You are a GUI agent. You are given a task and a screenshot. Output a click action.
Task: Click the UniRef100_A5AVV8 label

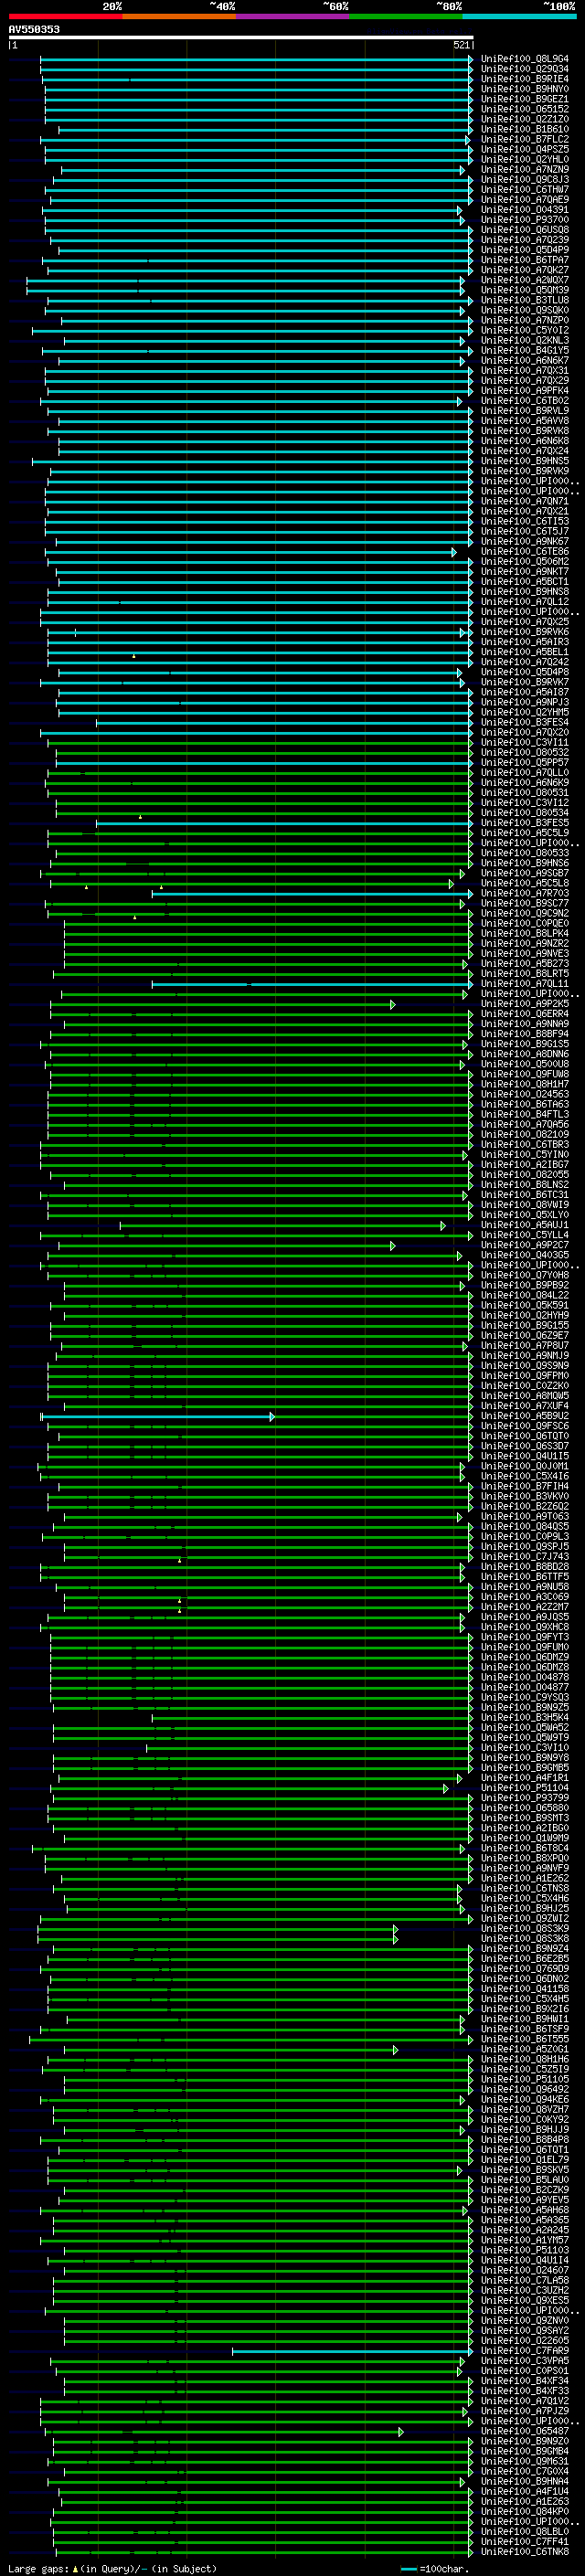(525, 421)
